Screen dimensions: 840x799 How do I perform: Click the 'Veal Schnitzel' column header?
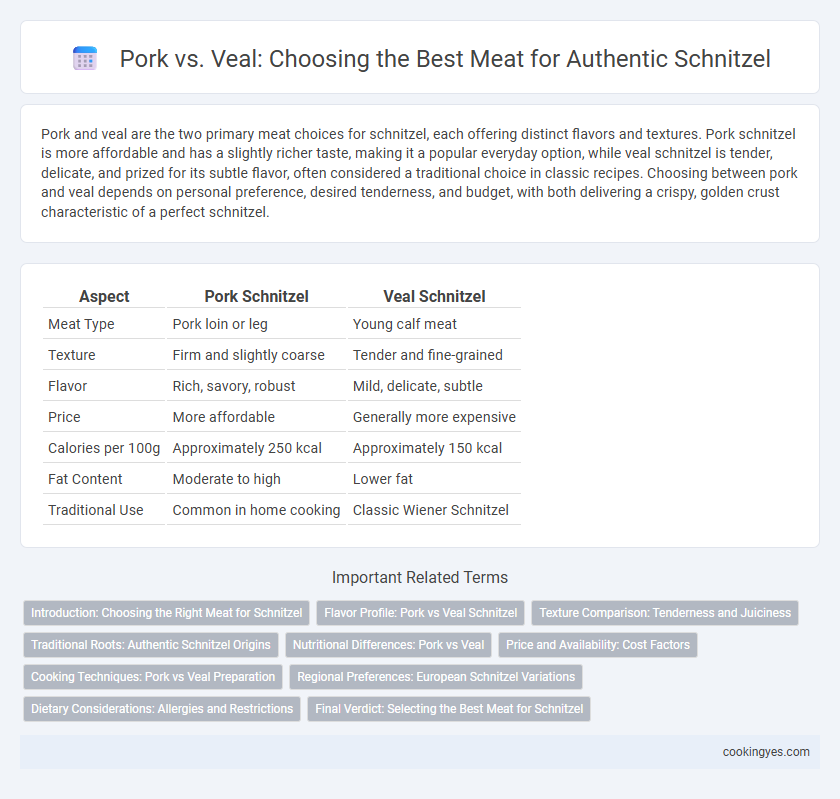coord(434,296)
